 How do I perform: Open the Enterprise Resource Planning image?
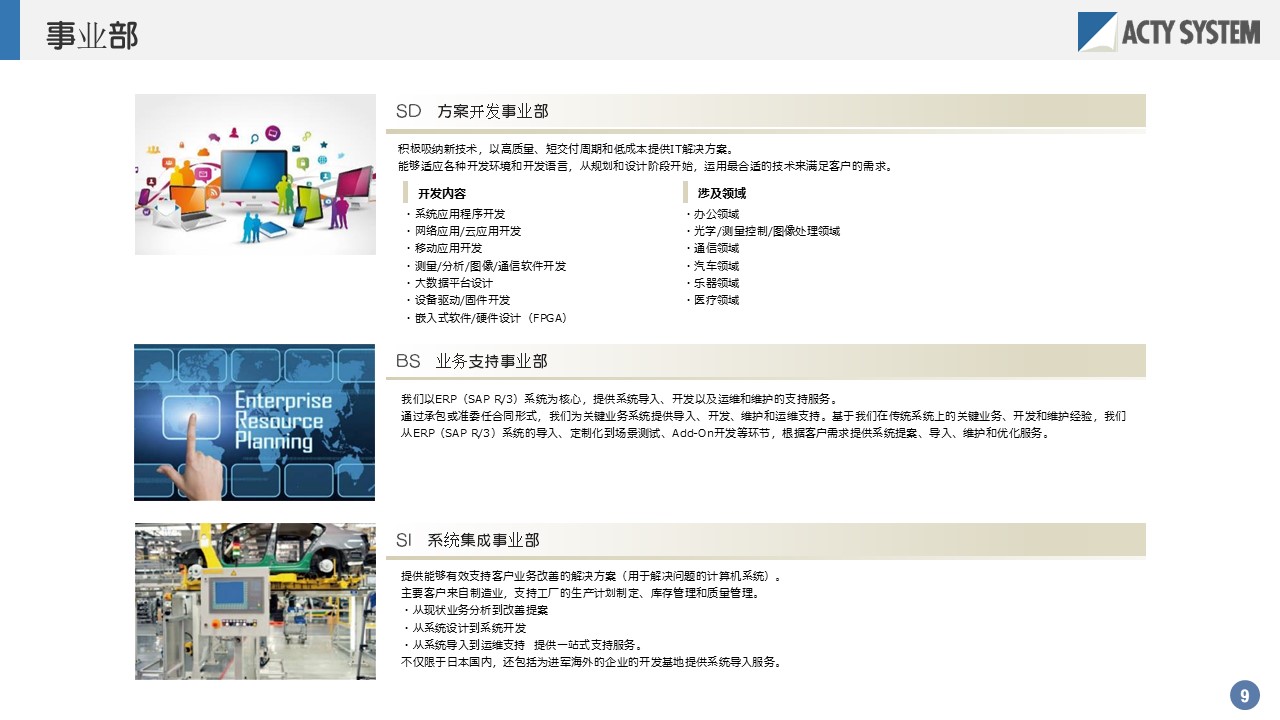click(x=254, y=422)
